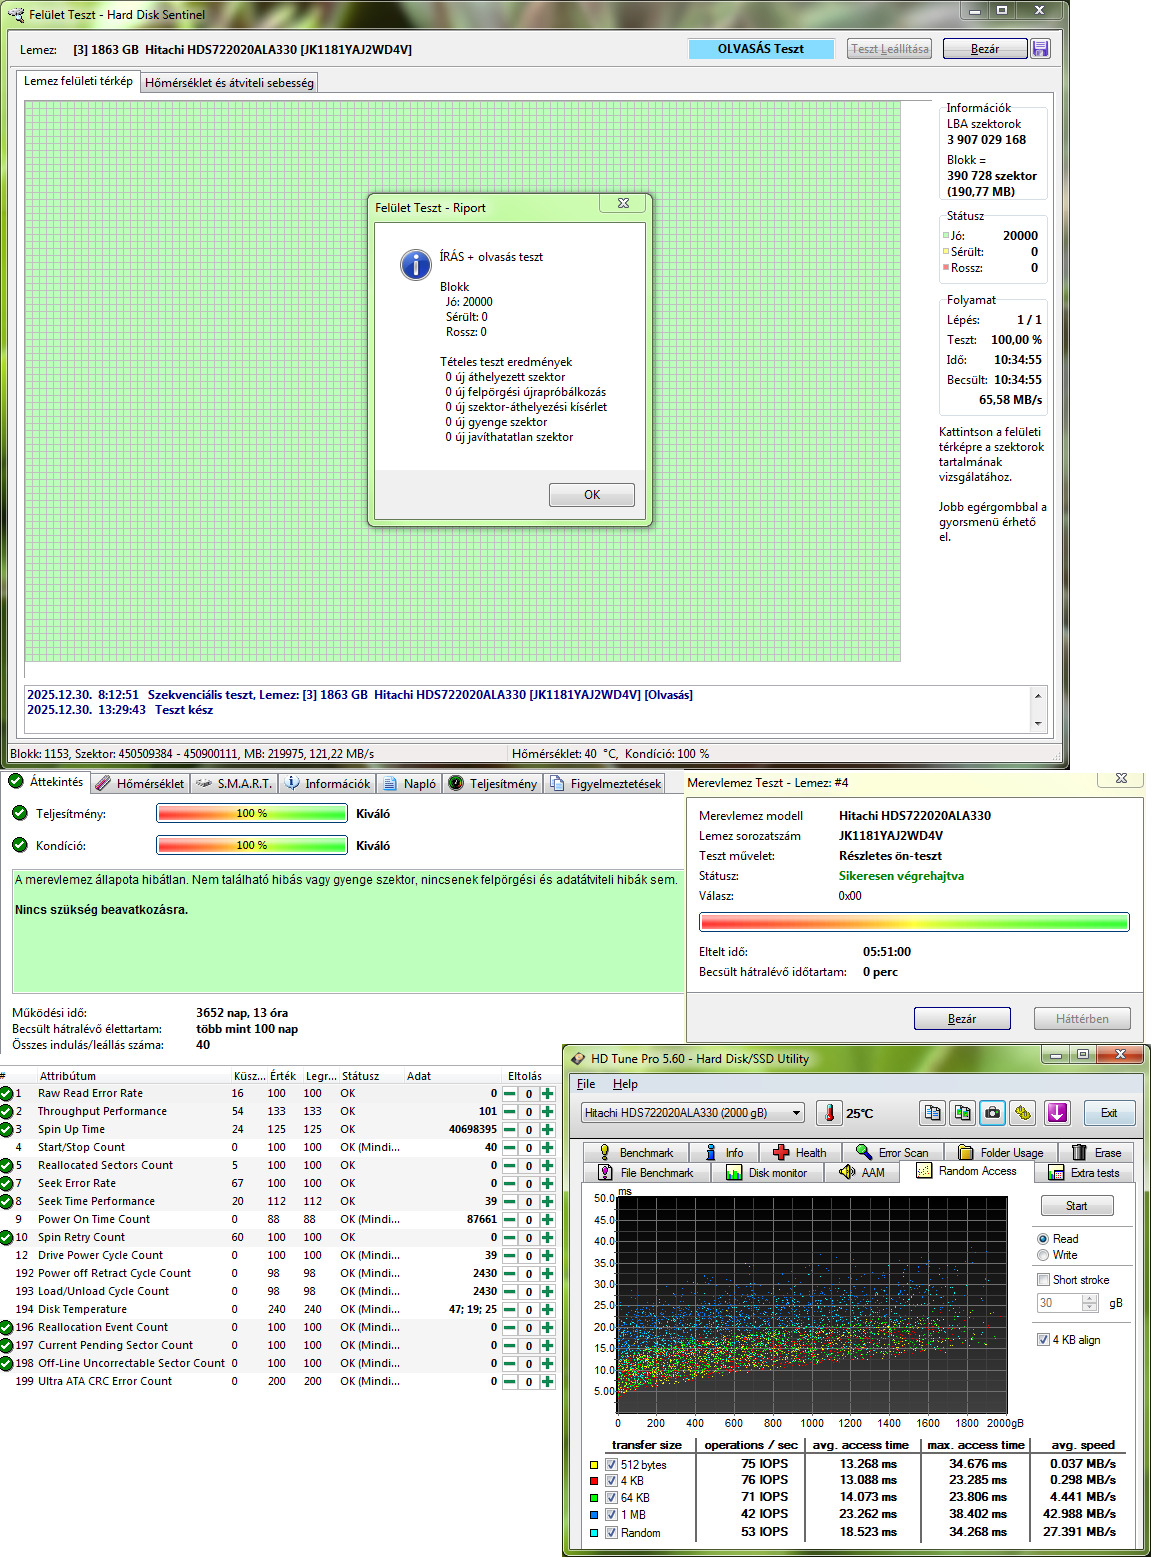Open the S.M.A.R.T. tab

click(234, 784)
